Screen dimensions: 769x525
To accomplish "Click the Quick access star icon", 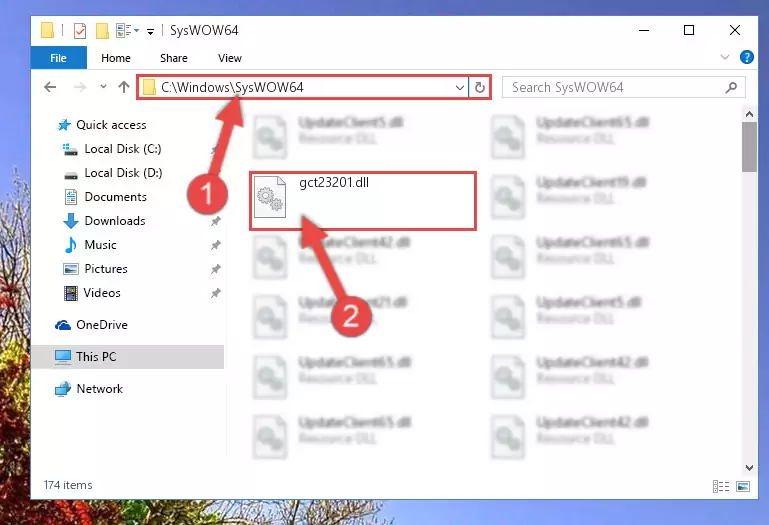I will pos(64,125).
